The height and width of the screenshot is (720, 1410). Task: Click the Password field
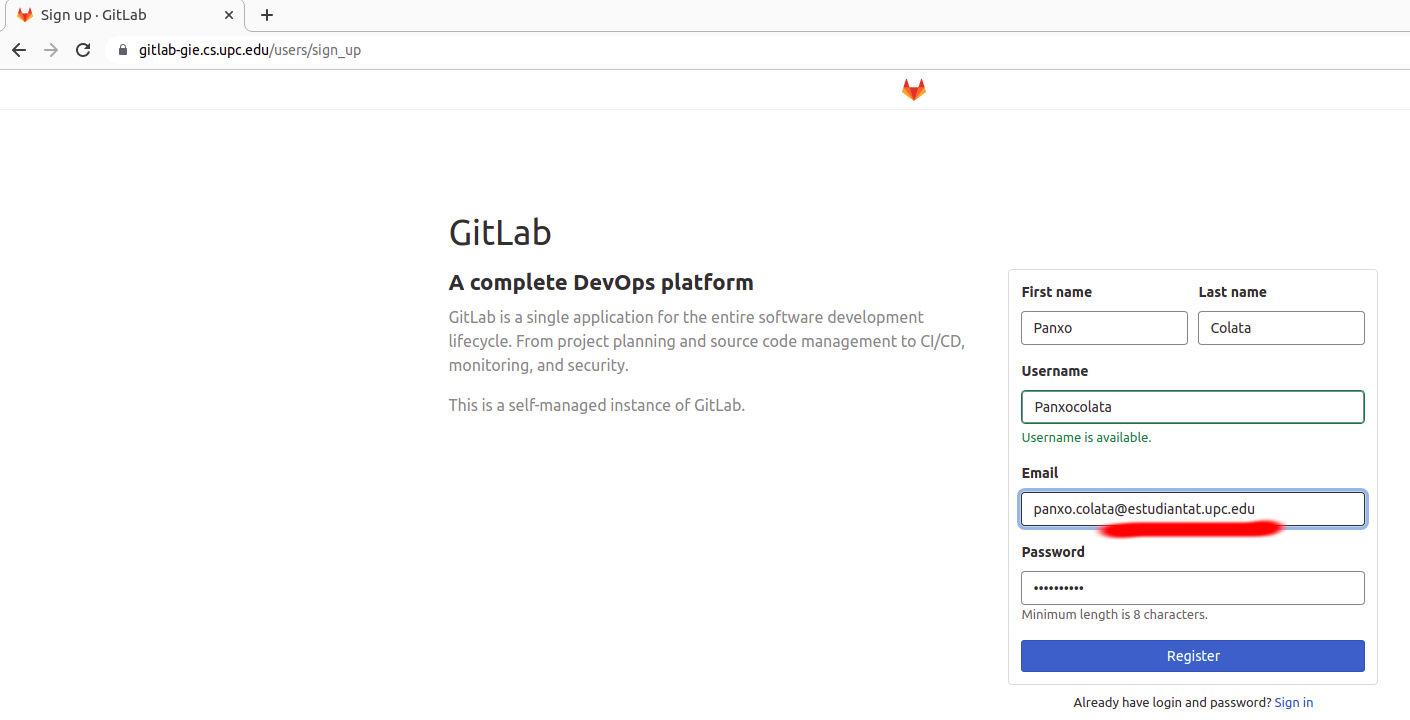(x=1193, y=588)
